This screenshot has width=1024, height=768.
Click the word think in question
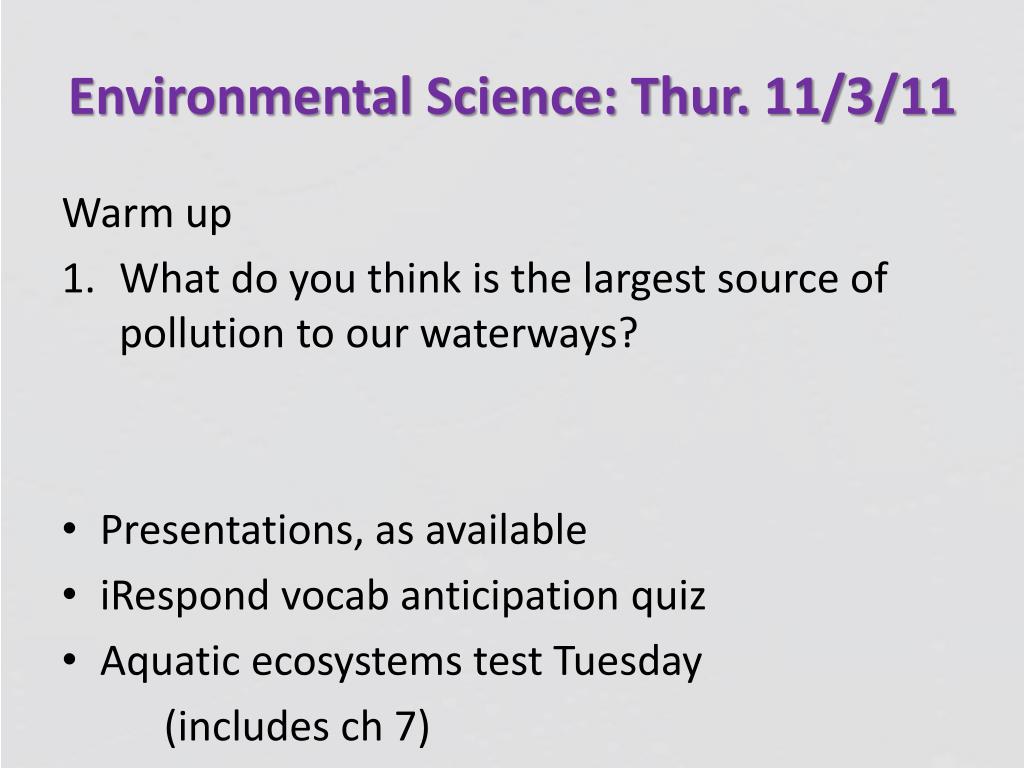pos(415,279)
